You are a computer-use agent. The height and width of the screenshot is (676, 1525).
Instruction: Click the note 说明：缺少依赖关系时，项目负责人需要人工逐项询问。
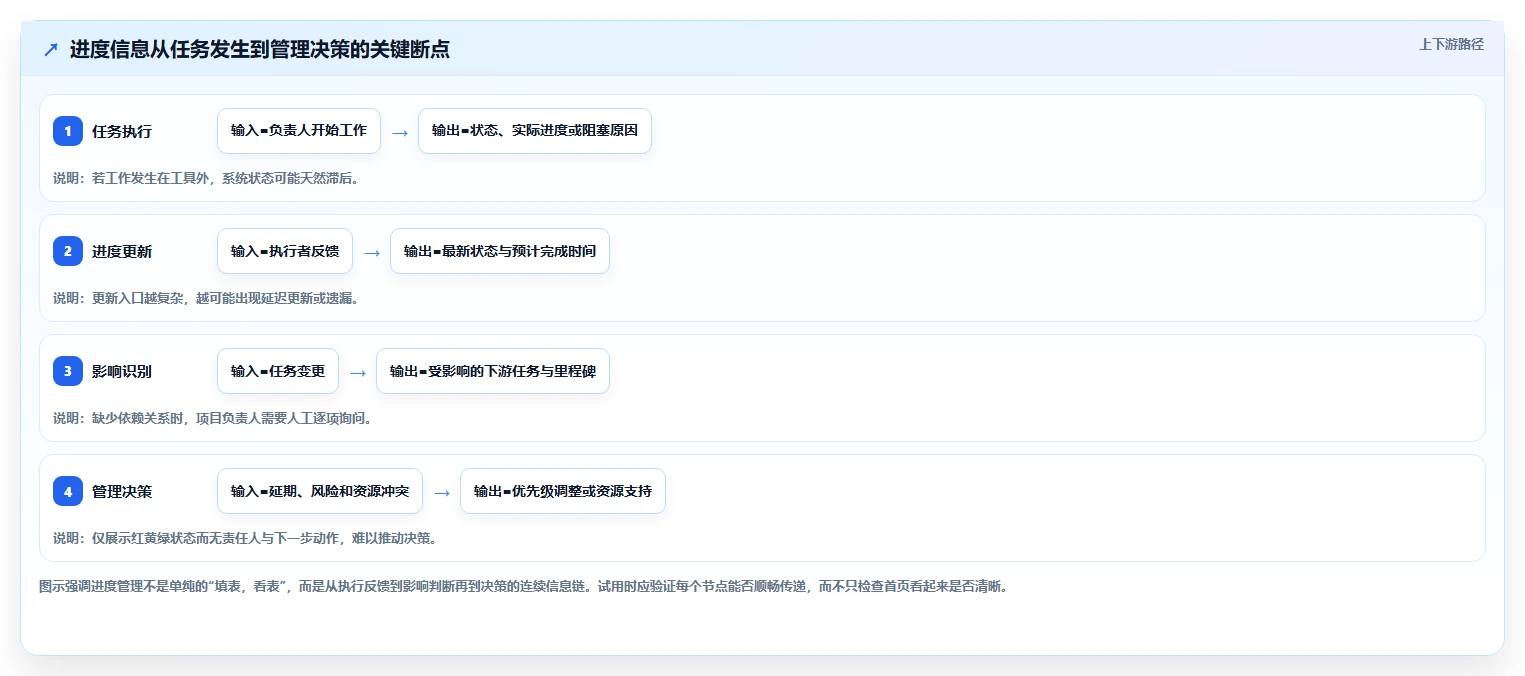(x=213, y=418)
